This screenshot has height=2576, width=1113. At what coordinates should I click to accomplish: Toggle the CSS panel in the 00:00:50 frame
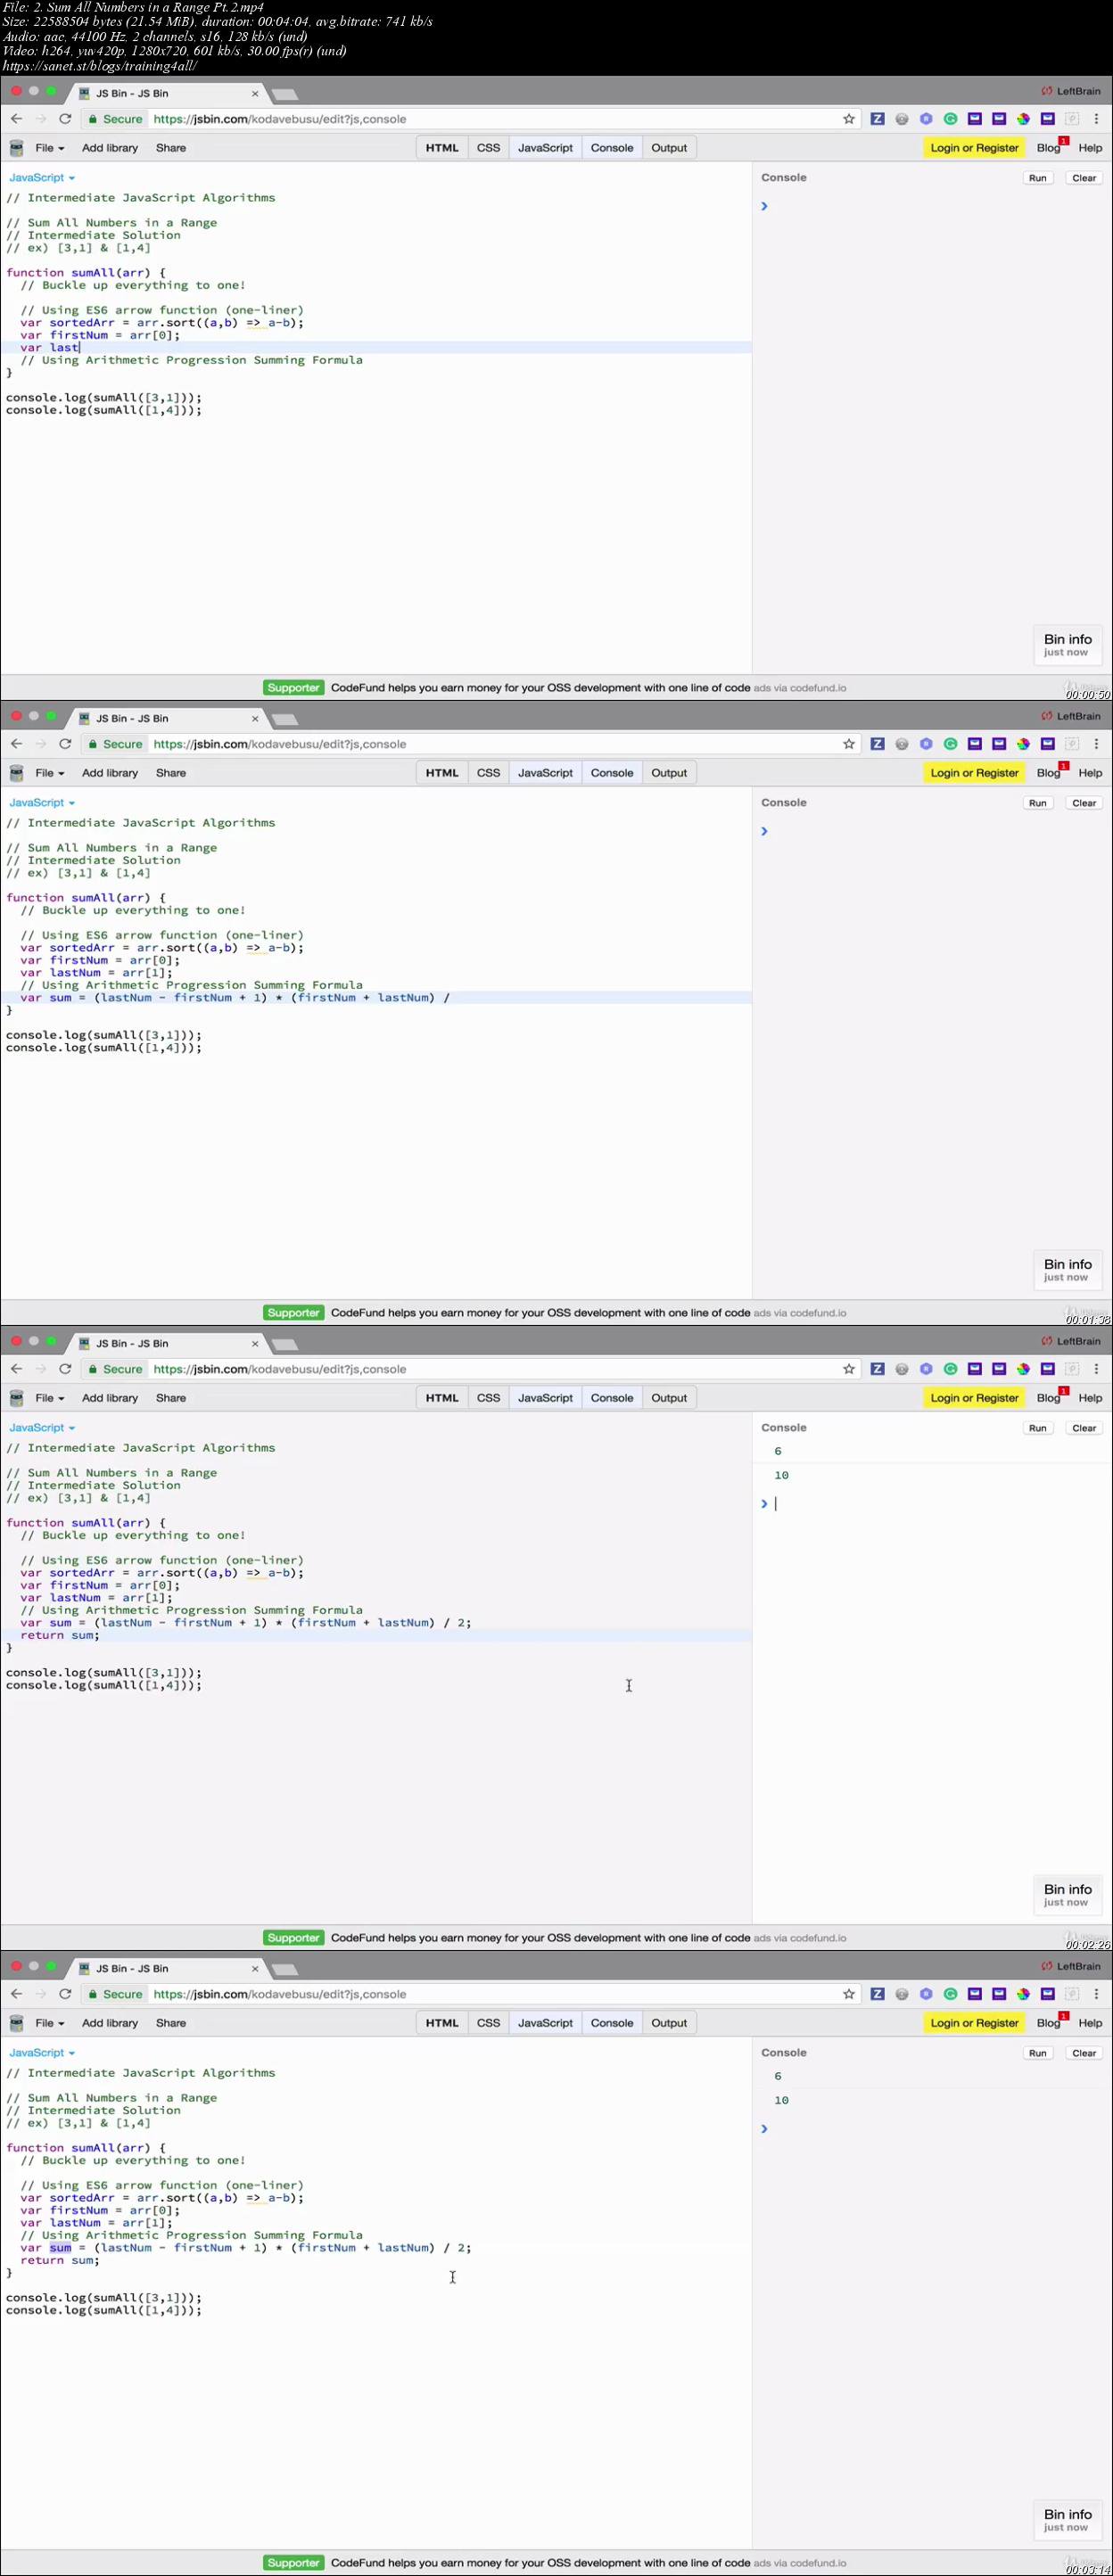coord(488,148)
